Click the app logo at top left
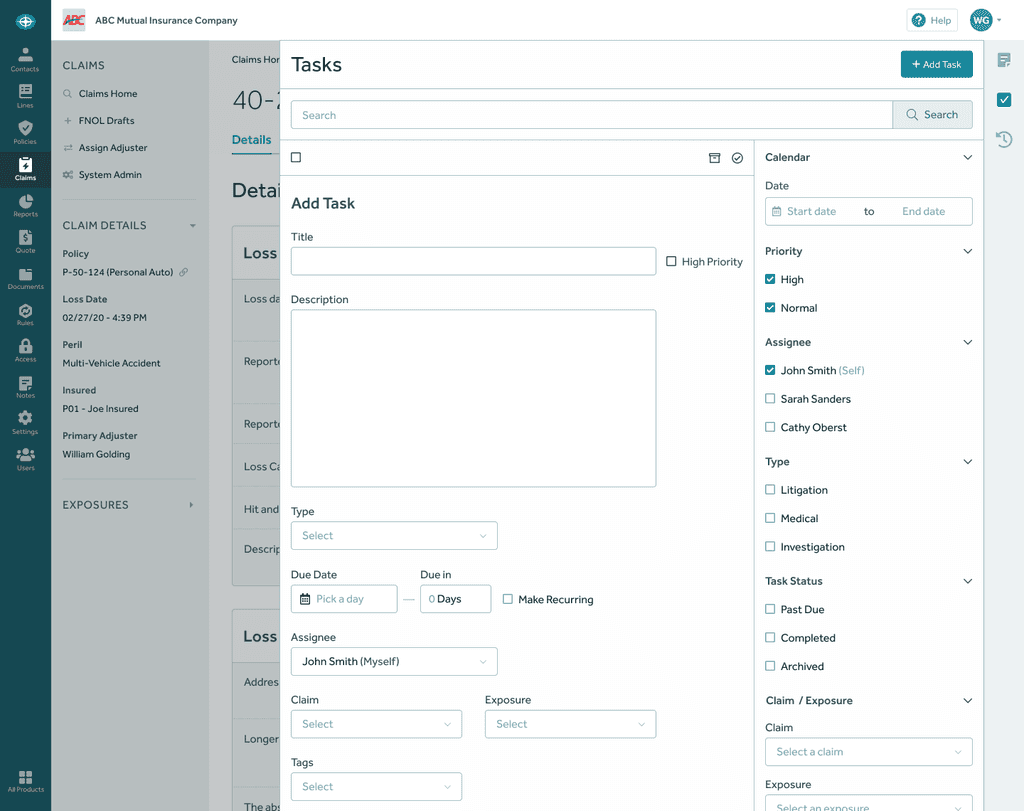Viewport: 1024px width, 811px height. click(x=25, y=22)
